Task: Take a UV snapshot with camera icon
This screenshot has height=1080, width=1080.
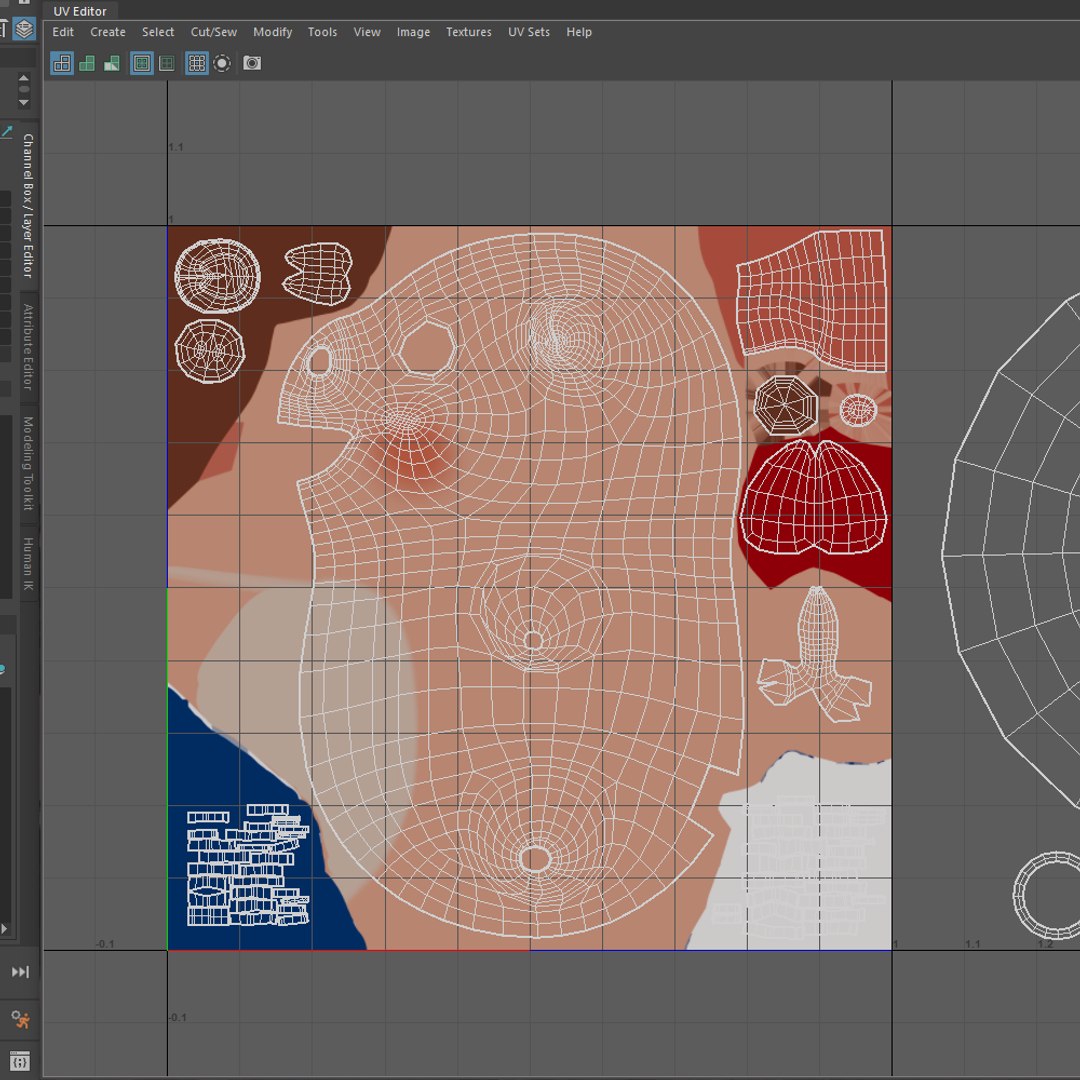Action: click(x=252, y=63)
